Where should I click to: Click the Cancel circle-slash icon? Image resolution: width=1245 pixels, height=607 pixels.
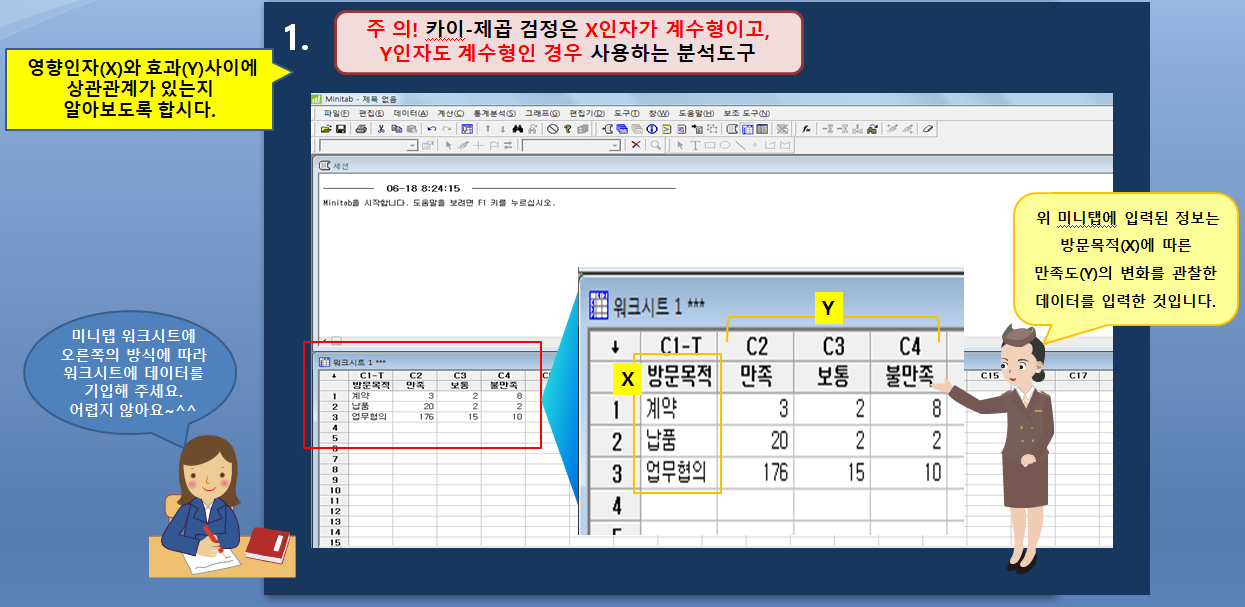point(553,129)
